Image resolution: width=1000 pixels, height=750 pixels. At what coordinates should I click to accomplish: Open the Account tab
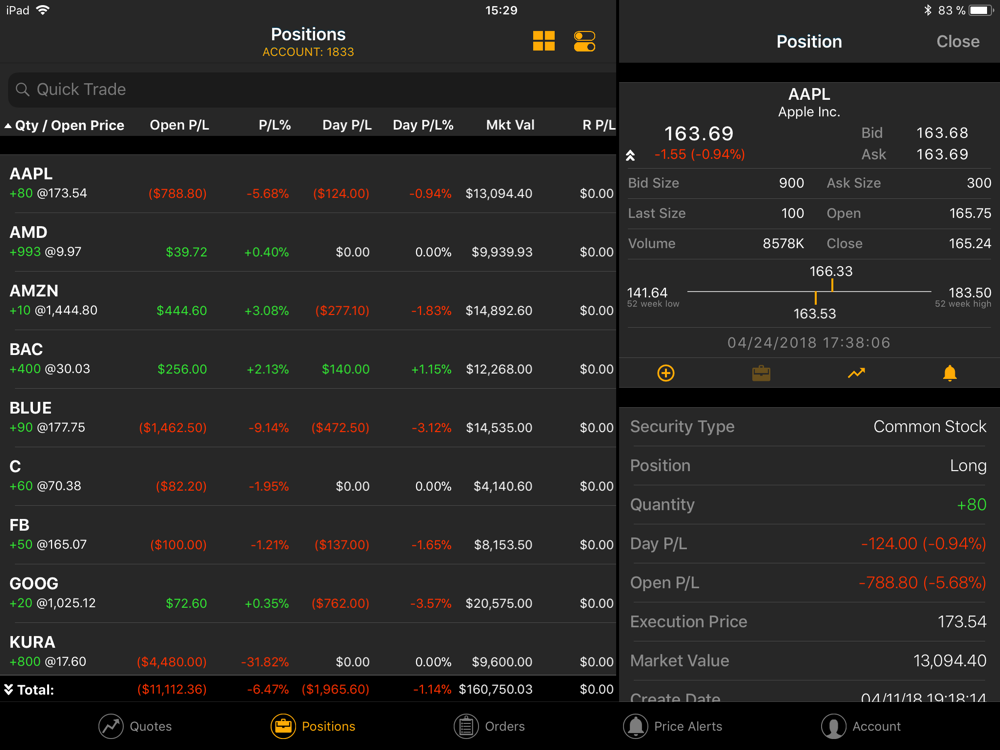pyautogui.click(x=861, y=726)
